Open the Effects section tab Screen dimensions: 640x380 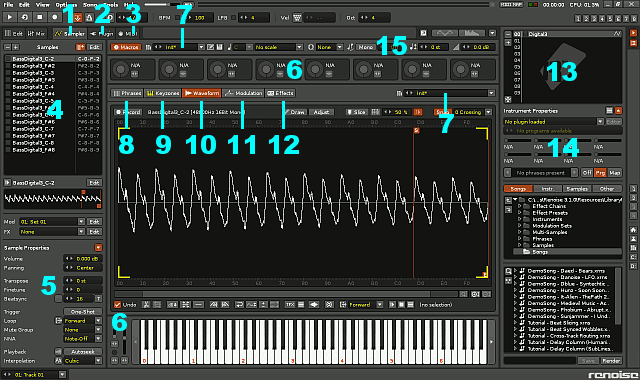[x=280, y=93]
